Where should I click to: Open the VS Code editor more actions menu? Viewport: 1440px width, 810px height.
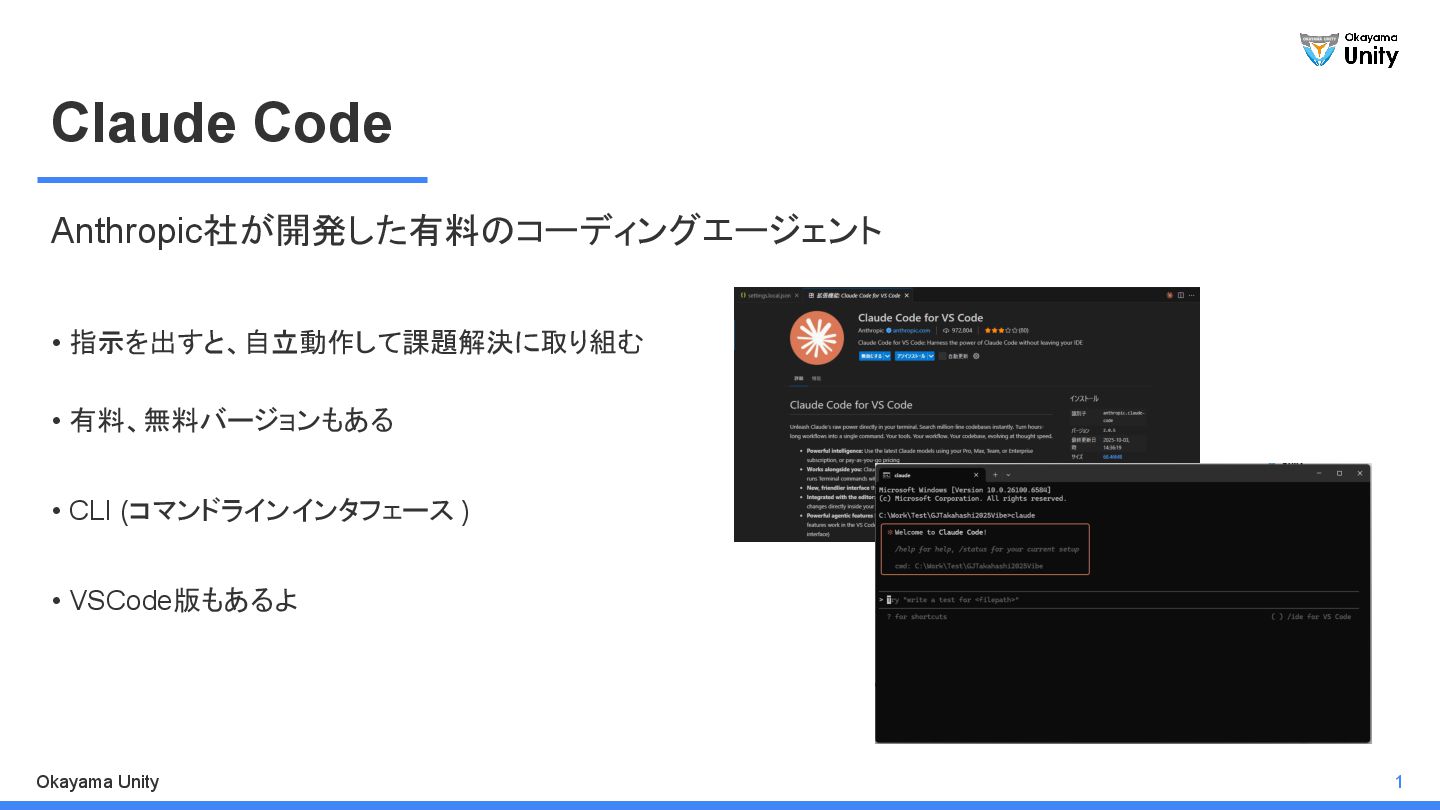(1191, 295)
